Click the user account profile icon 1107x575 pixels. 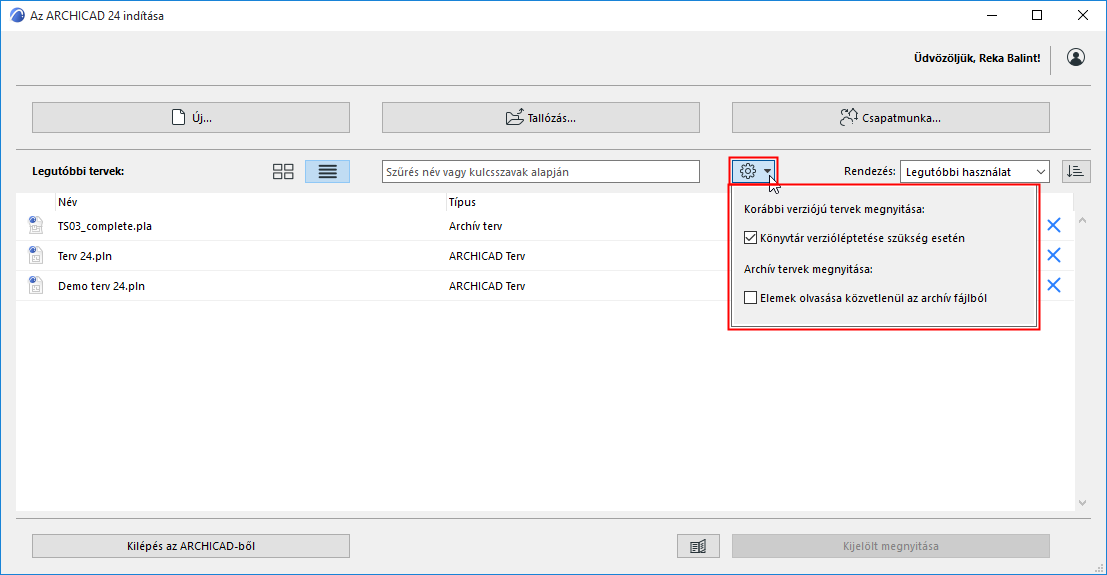(x=1075, y=57)
